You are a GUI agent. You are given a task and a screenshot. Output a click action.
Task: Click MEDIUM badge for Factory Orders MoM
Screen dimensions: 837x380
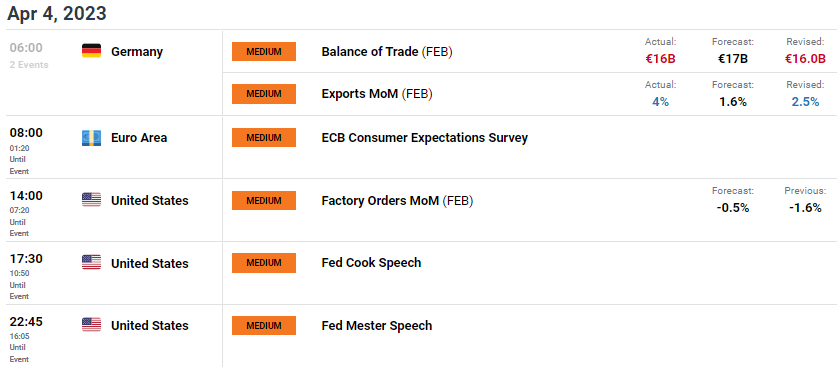[x=264, y=201]
